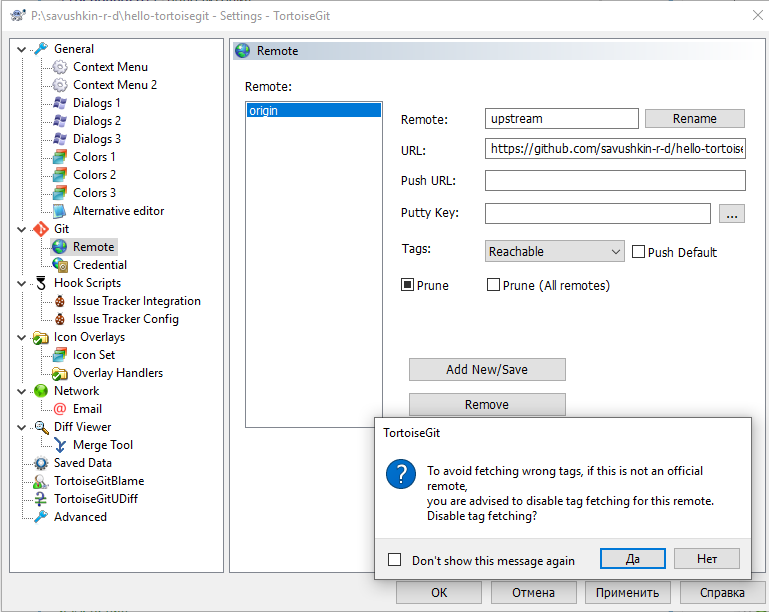The height and width of the screenshot is (612, 769).
Task: Collapse the Hook Scripts tree node
Action: coord(22,283)
